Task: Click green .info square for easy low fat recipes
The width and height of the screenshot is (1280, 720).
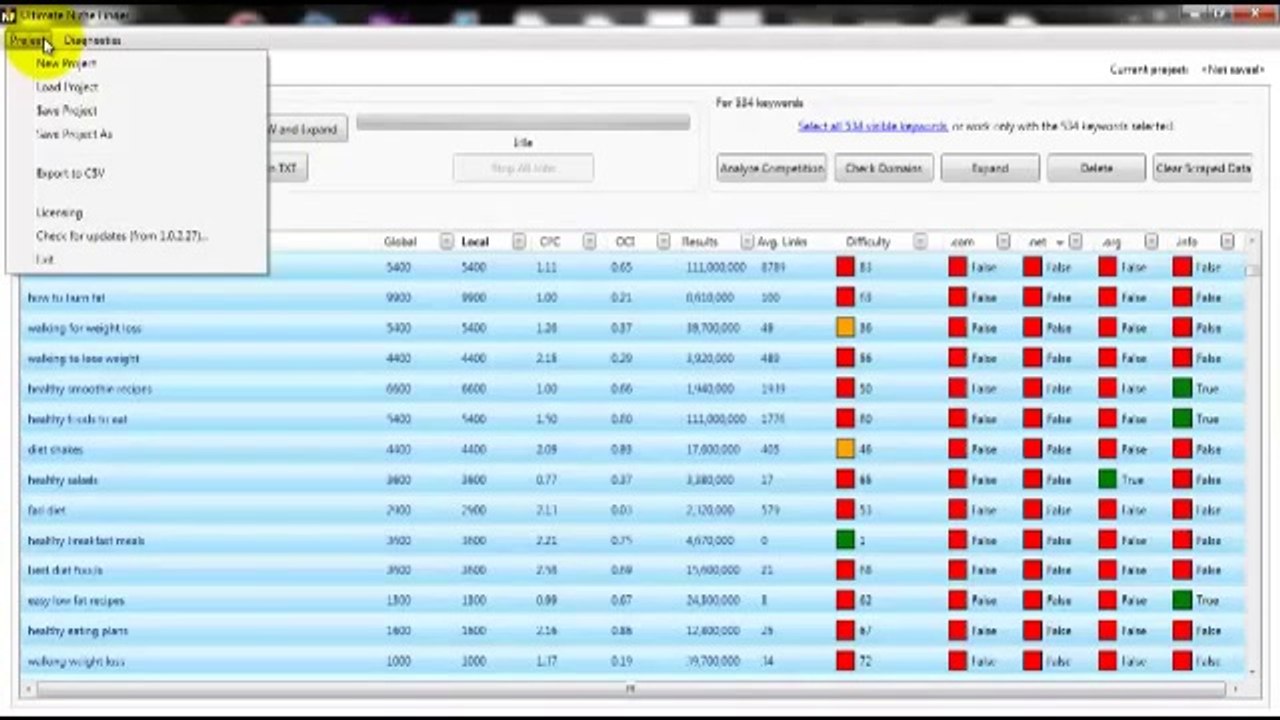Action: click(x=1183, y=600)
